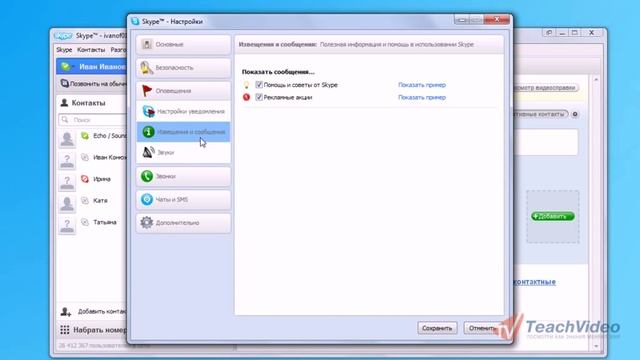Click the red icon beside Рекламные акции
The width and height of the screenshot is (640, 360).
pos(247,97)
